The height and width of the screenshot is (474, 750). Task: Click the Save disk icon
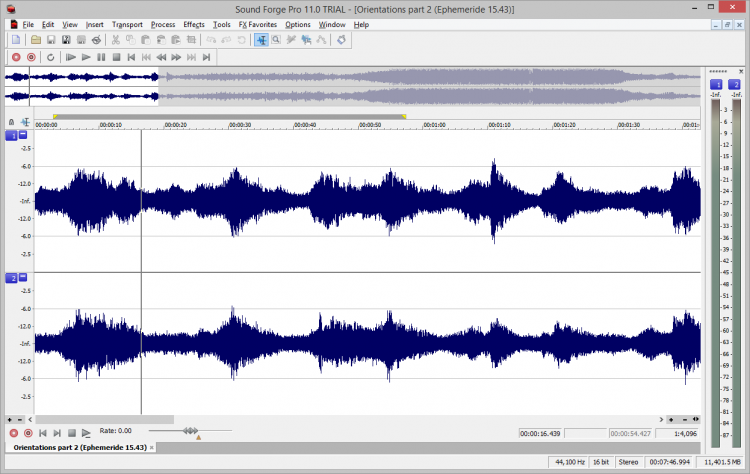coord(51,40)
